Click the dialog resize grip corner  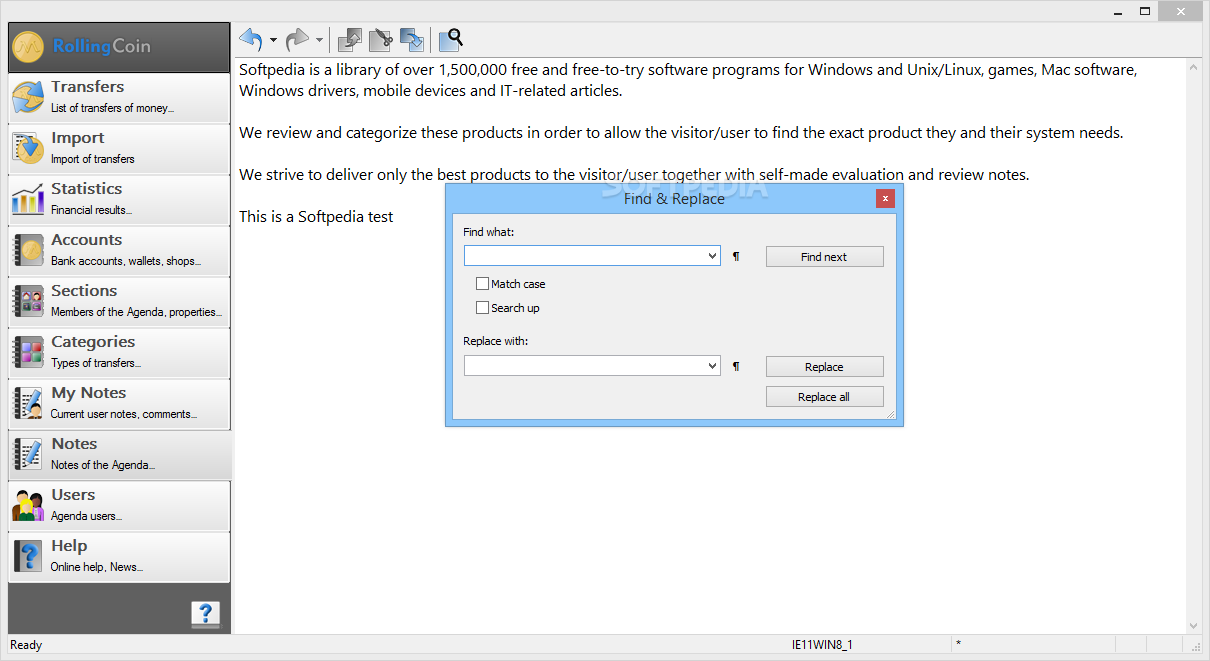pyautogui.click(x=890, y=414)
